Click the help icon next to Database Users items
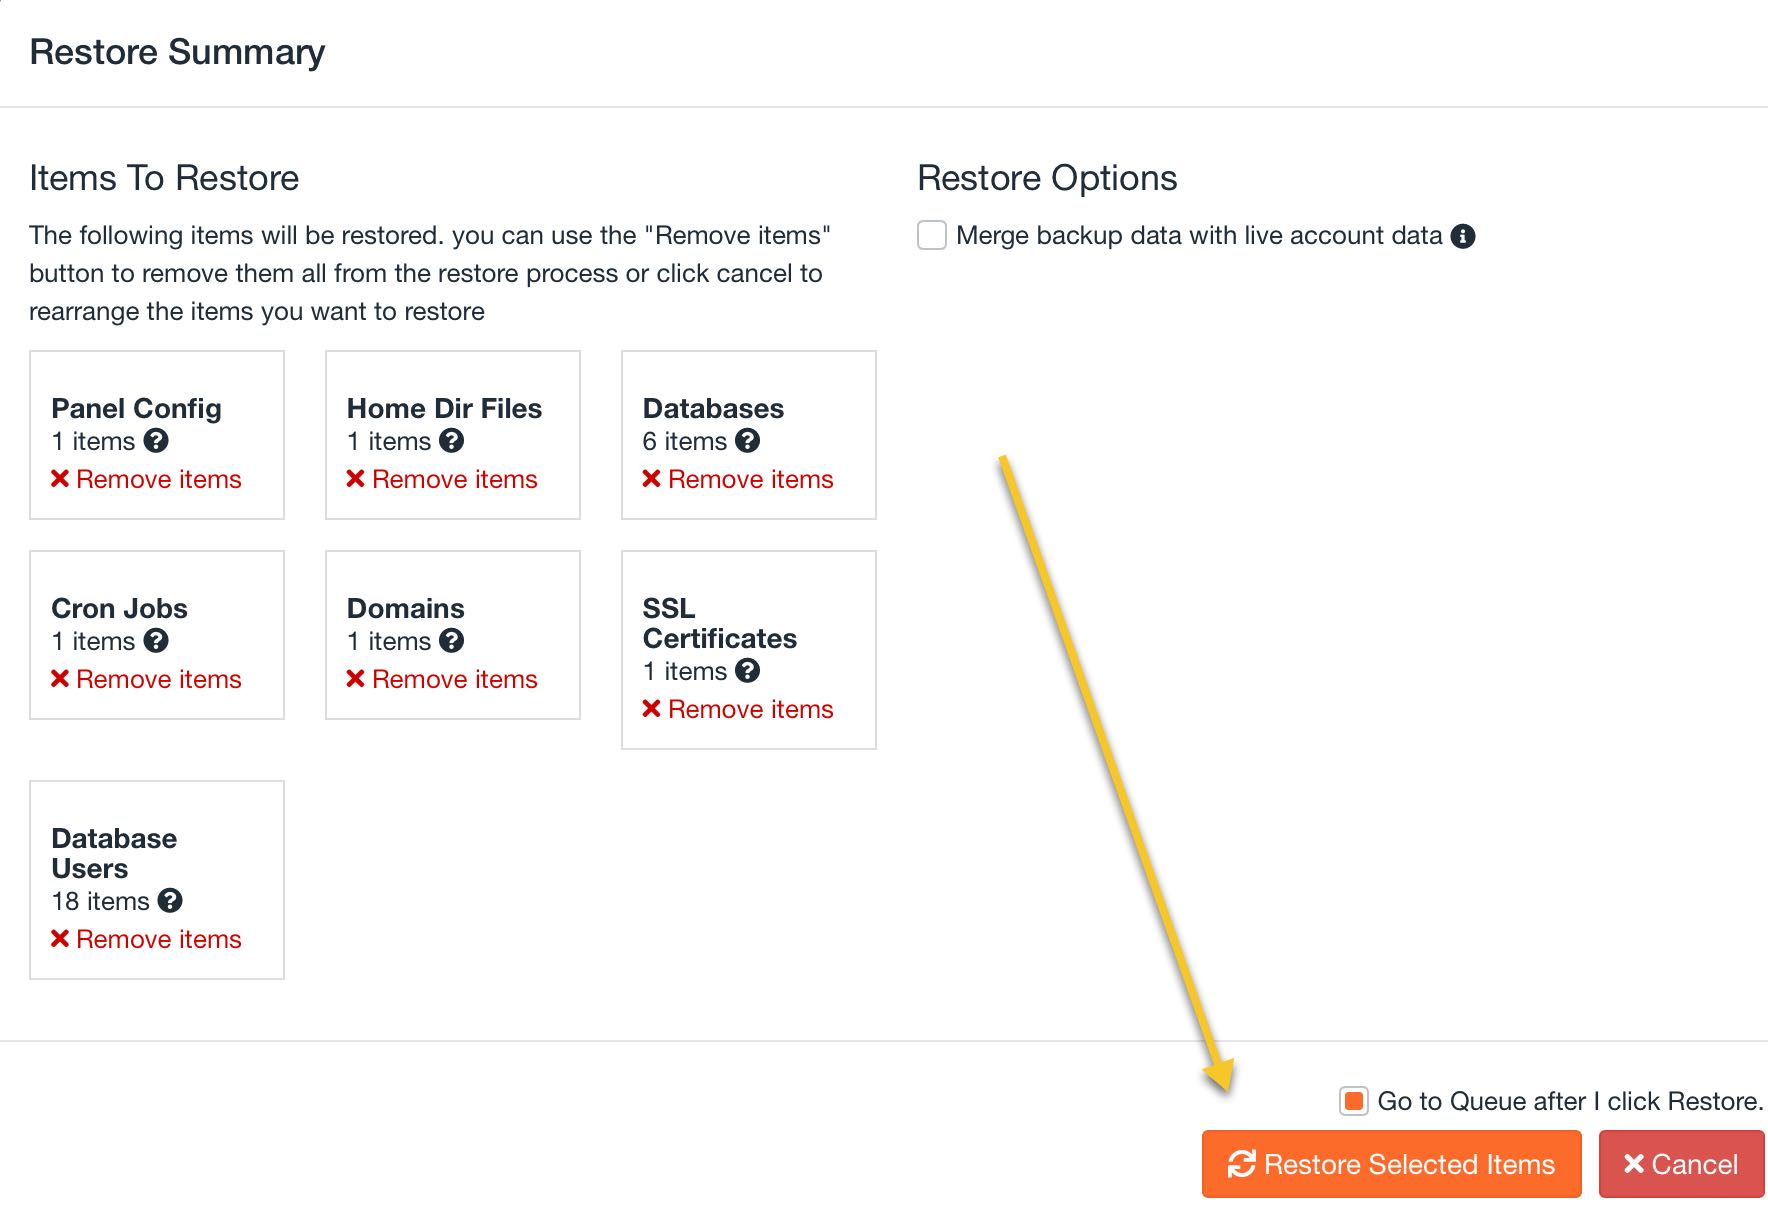This screenshot has height=1212, width=1768. [x=170, y=901]
